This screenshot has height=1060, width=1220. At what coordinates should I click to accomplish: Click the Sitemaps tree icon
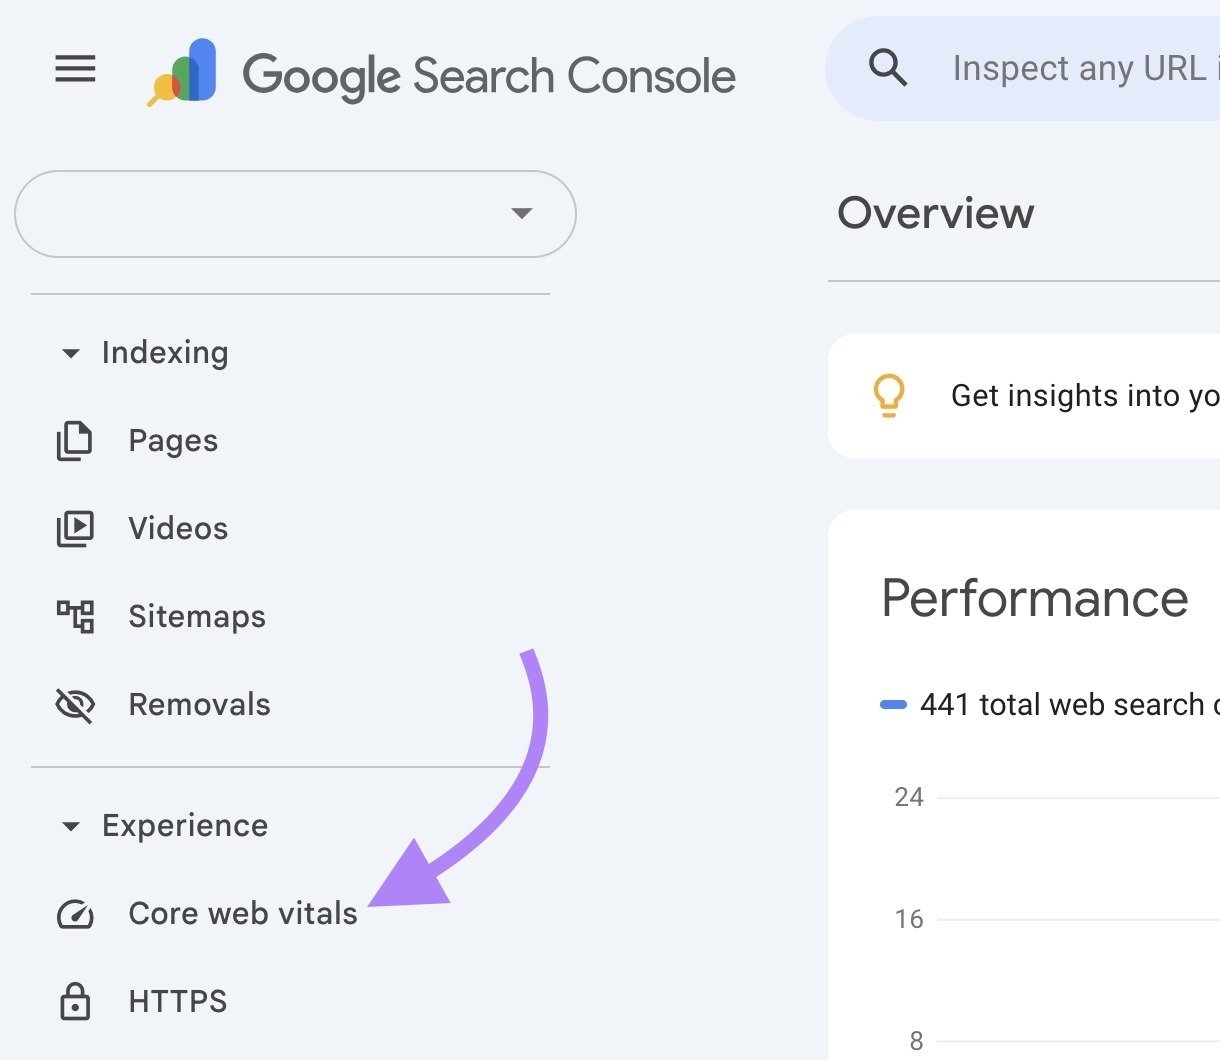click(75, 616)
